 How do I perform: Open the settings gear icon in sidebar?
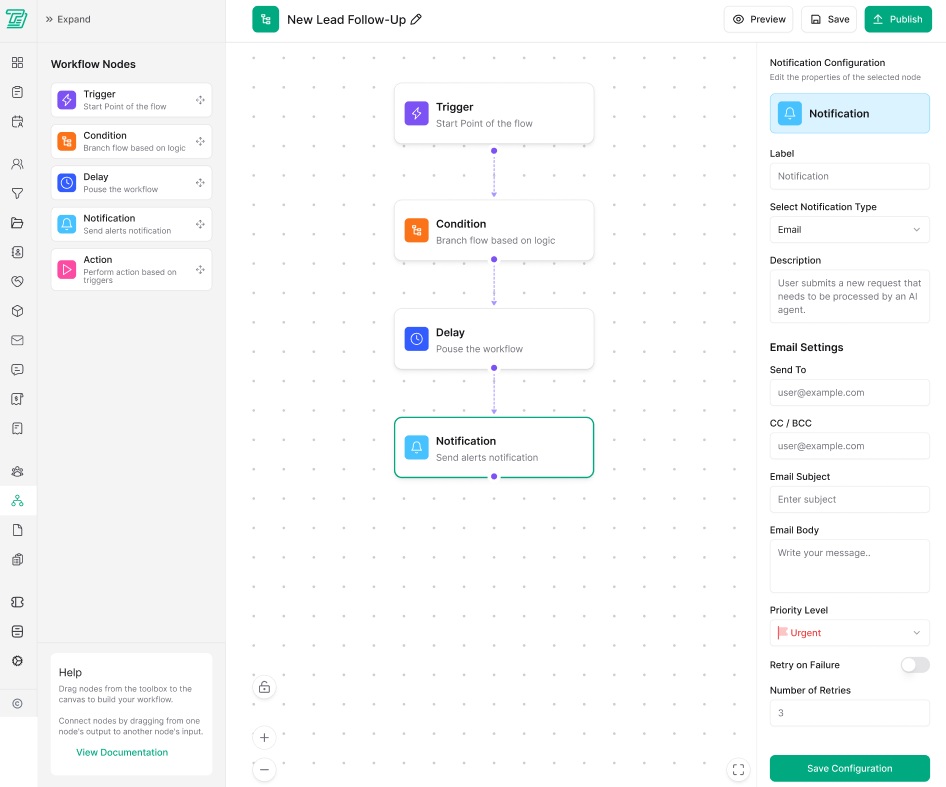pyautogui.click(x=17, y=661)
